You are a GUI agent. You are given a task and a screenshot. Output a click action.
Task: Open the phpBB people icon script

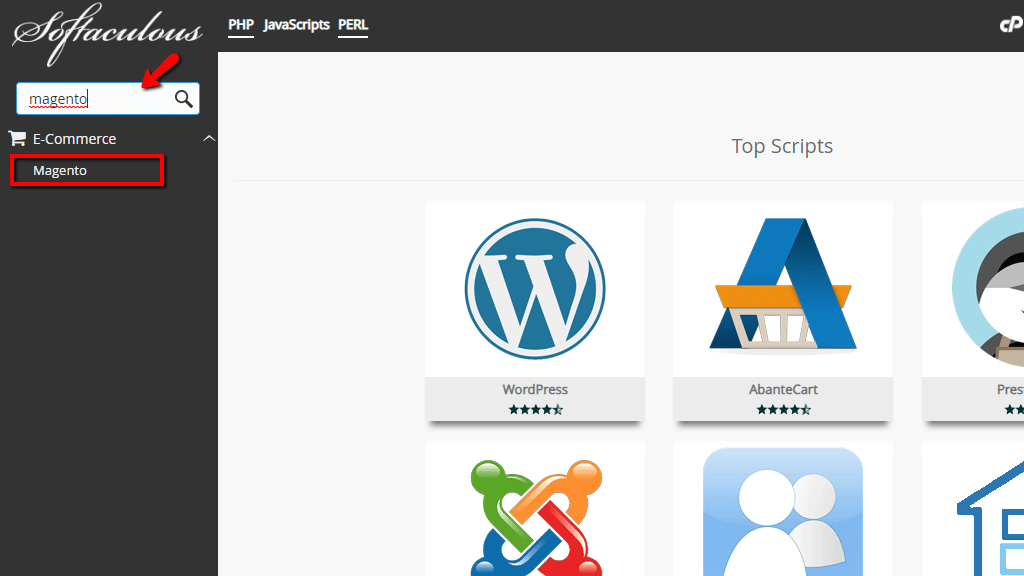(782, 515)
